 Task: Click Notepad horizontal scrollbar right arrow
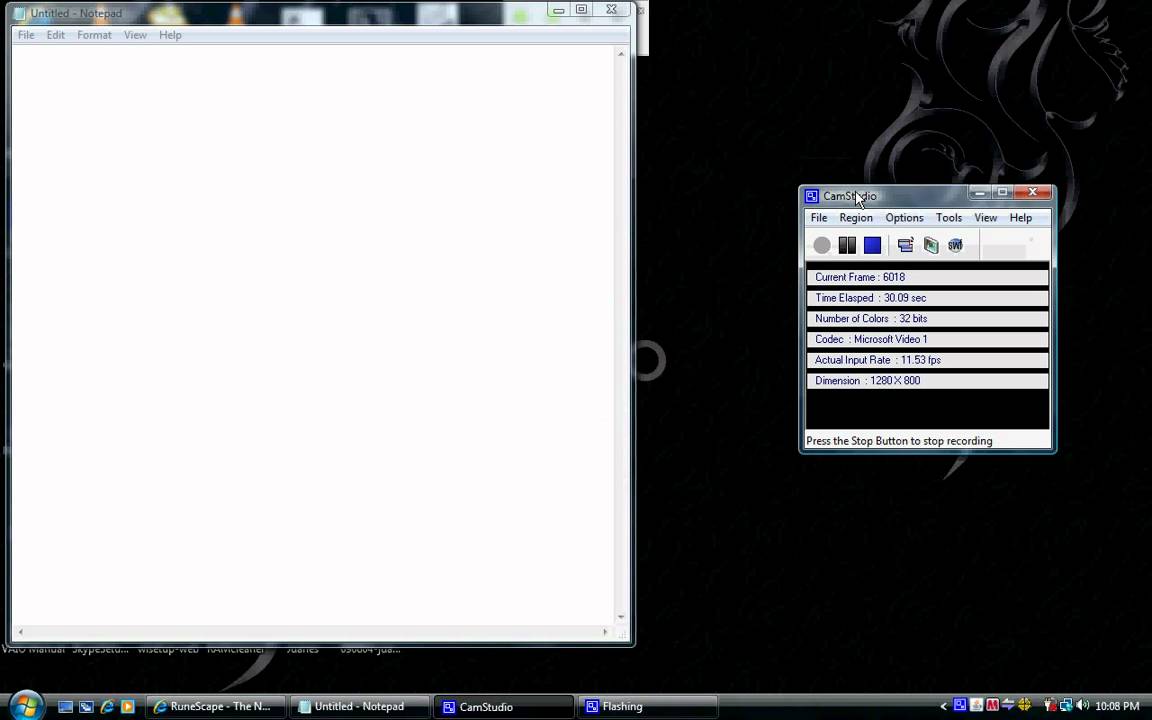[x=605, y=631]
